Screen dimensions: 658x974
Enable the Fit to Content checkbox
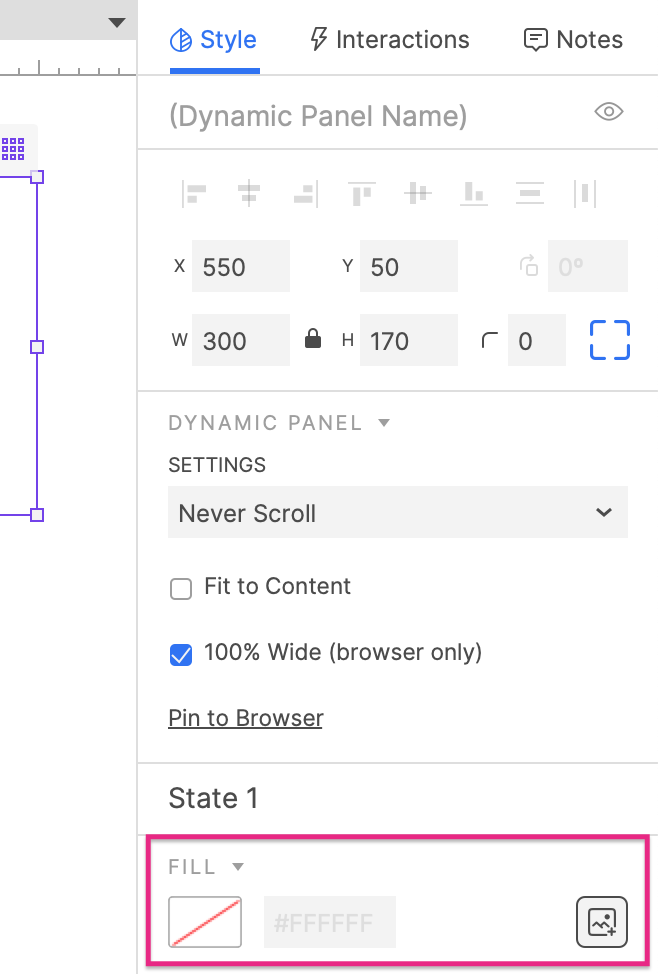pos(181,589)
